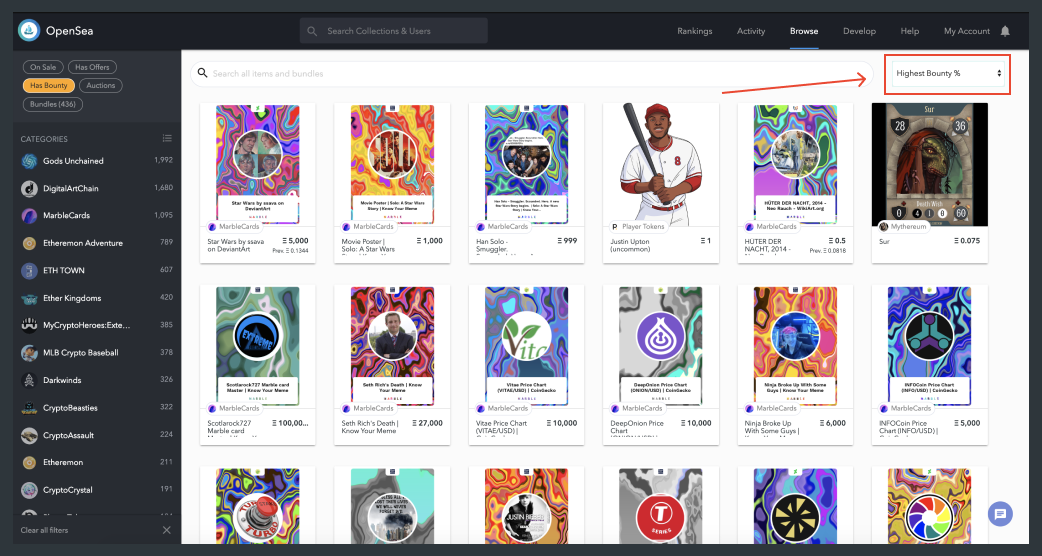The image size is (1042, 556).
Task: Click the 1,992 count beside Gods Unchained
Action: pyautogui.click(x=163, y=160)
